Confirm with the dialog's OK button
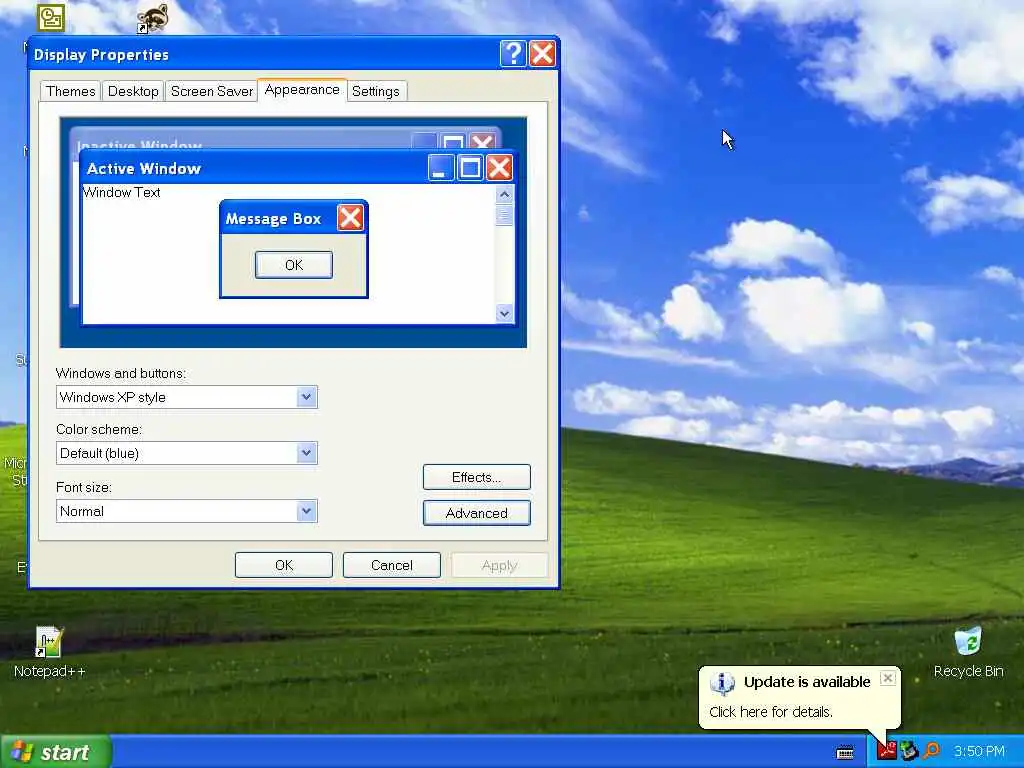Image resolution: width=1024 pixels, height=768 pixels. pos(284,565)
